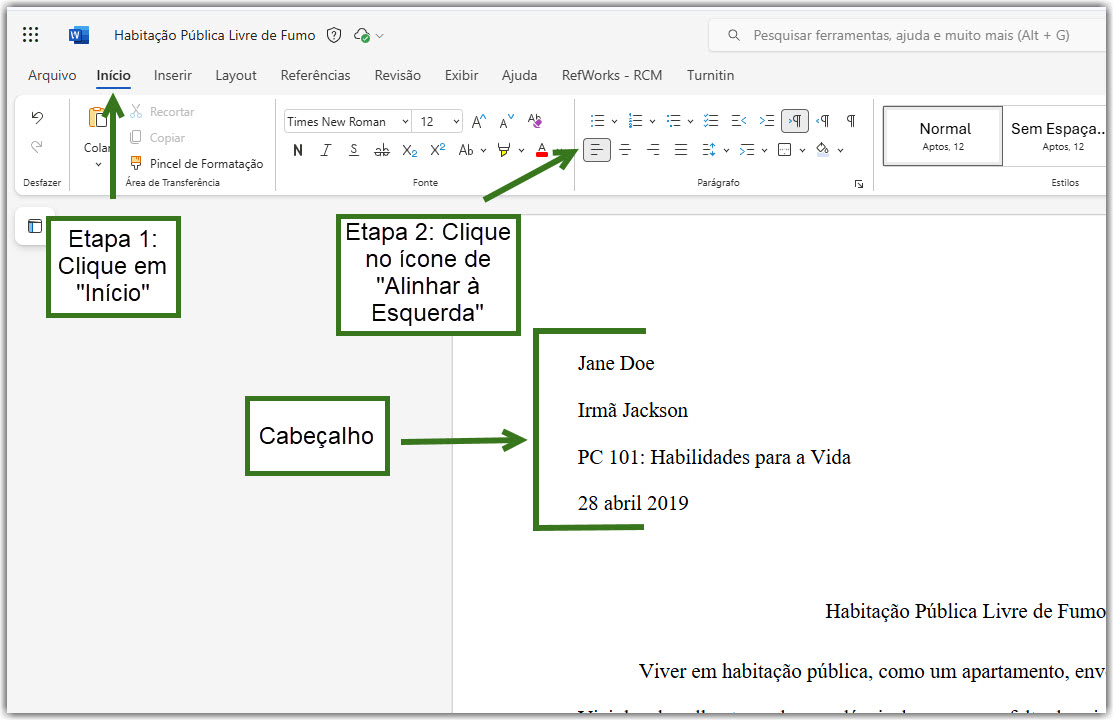Decrease indent with the outdent icon
The height and width of the screenshot is (721, 1114).
click(739, 121)
